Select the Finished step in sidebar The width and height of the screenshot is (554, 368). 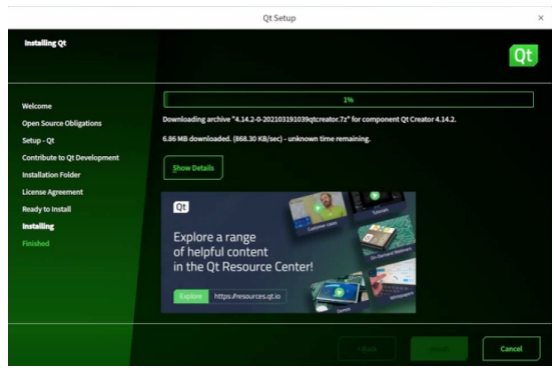[x=36, y=243]
